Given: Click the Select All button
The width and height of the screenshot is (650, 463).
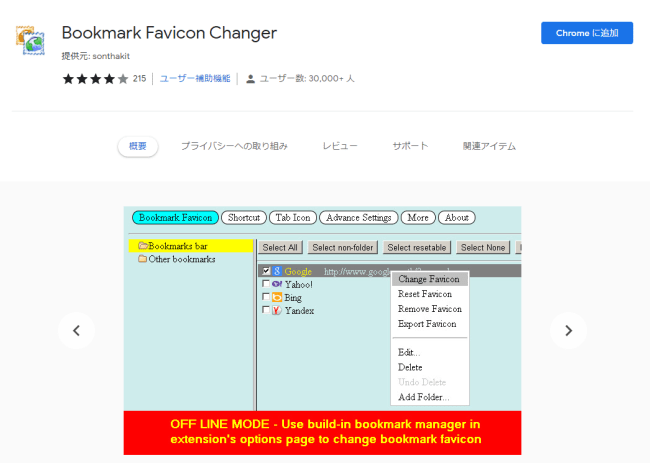Looking at the screenshot, I should (280, 247).
